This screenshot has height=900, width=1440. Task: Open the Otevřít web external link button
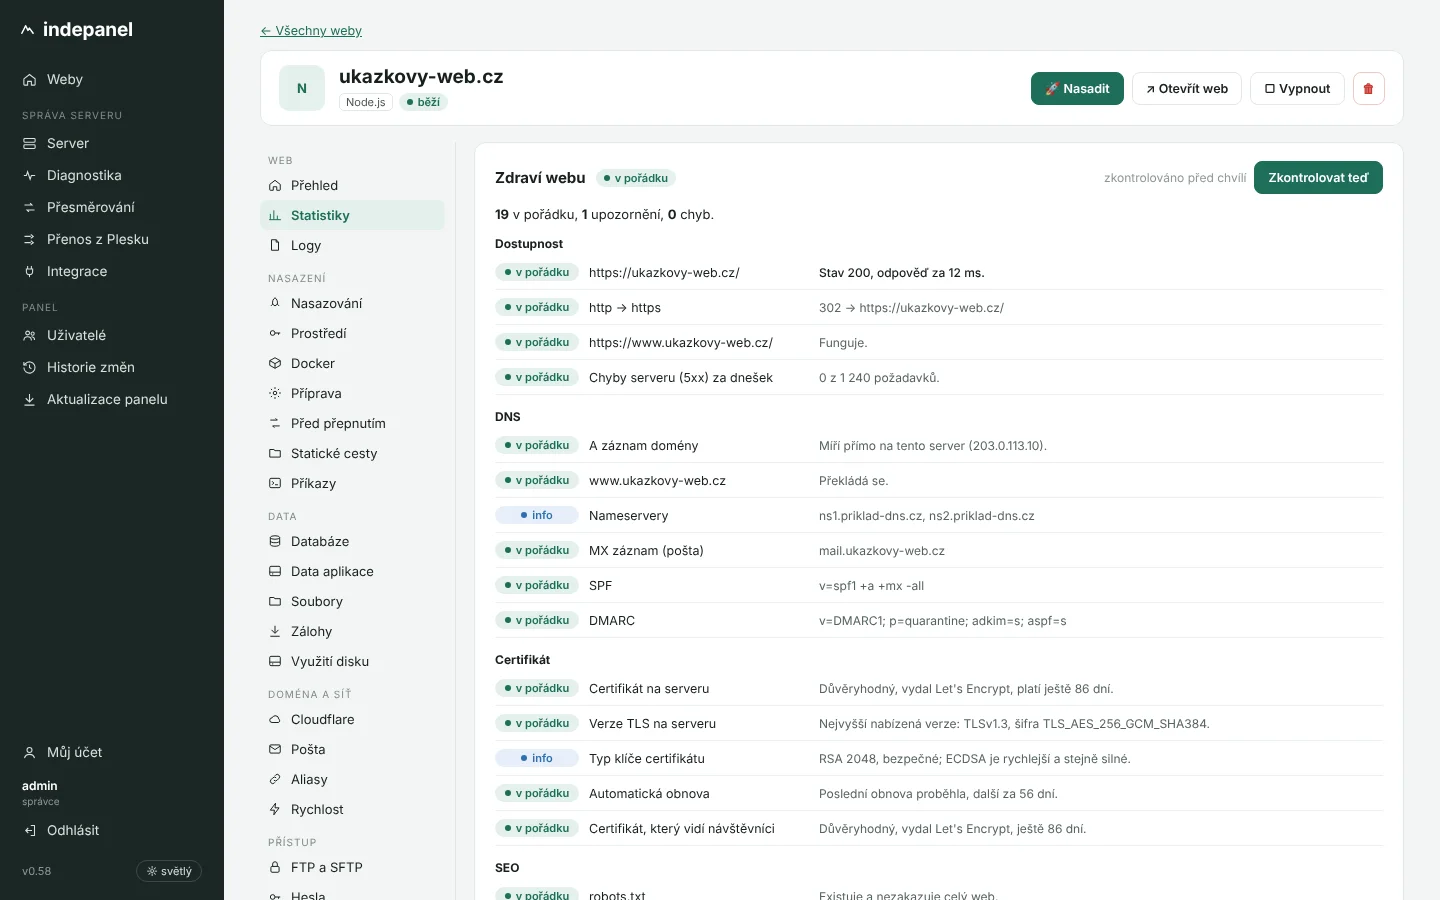point(1187,89)
